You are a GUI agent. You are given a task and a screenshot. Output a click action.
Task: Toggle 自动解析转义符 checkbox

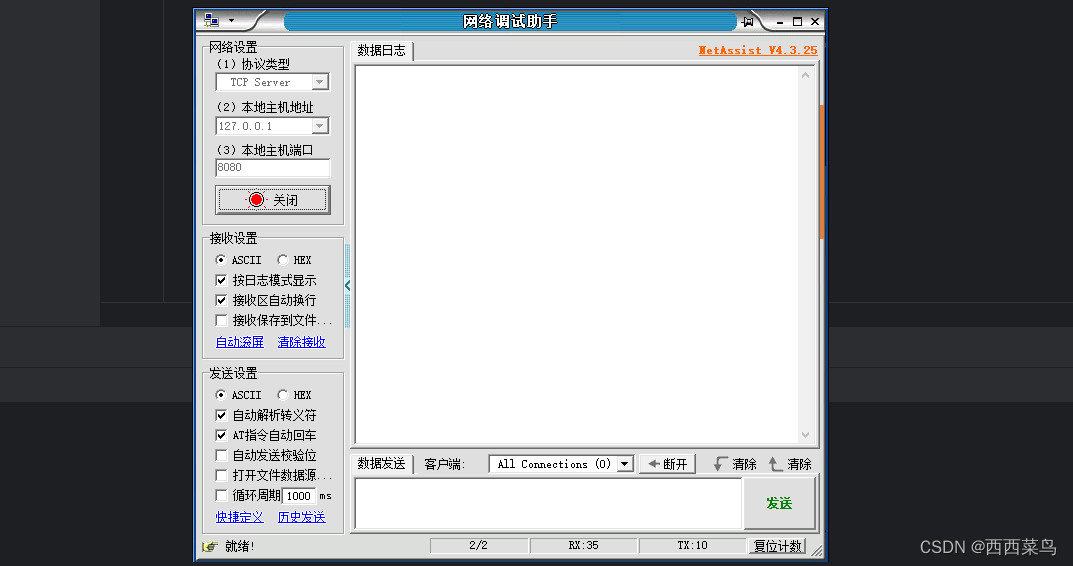[221, 415]
